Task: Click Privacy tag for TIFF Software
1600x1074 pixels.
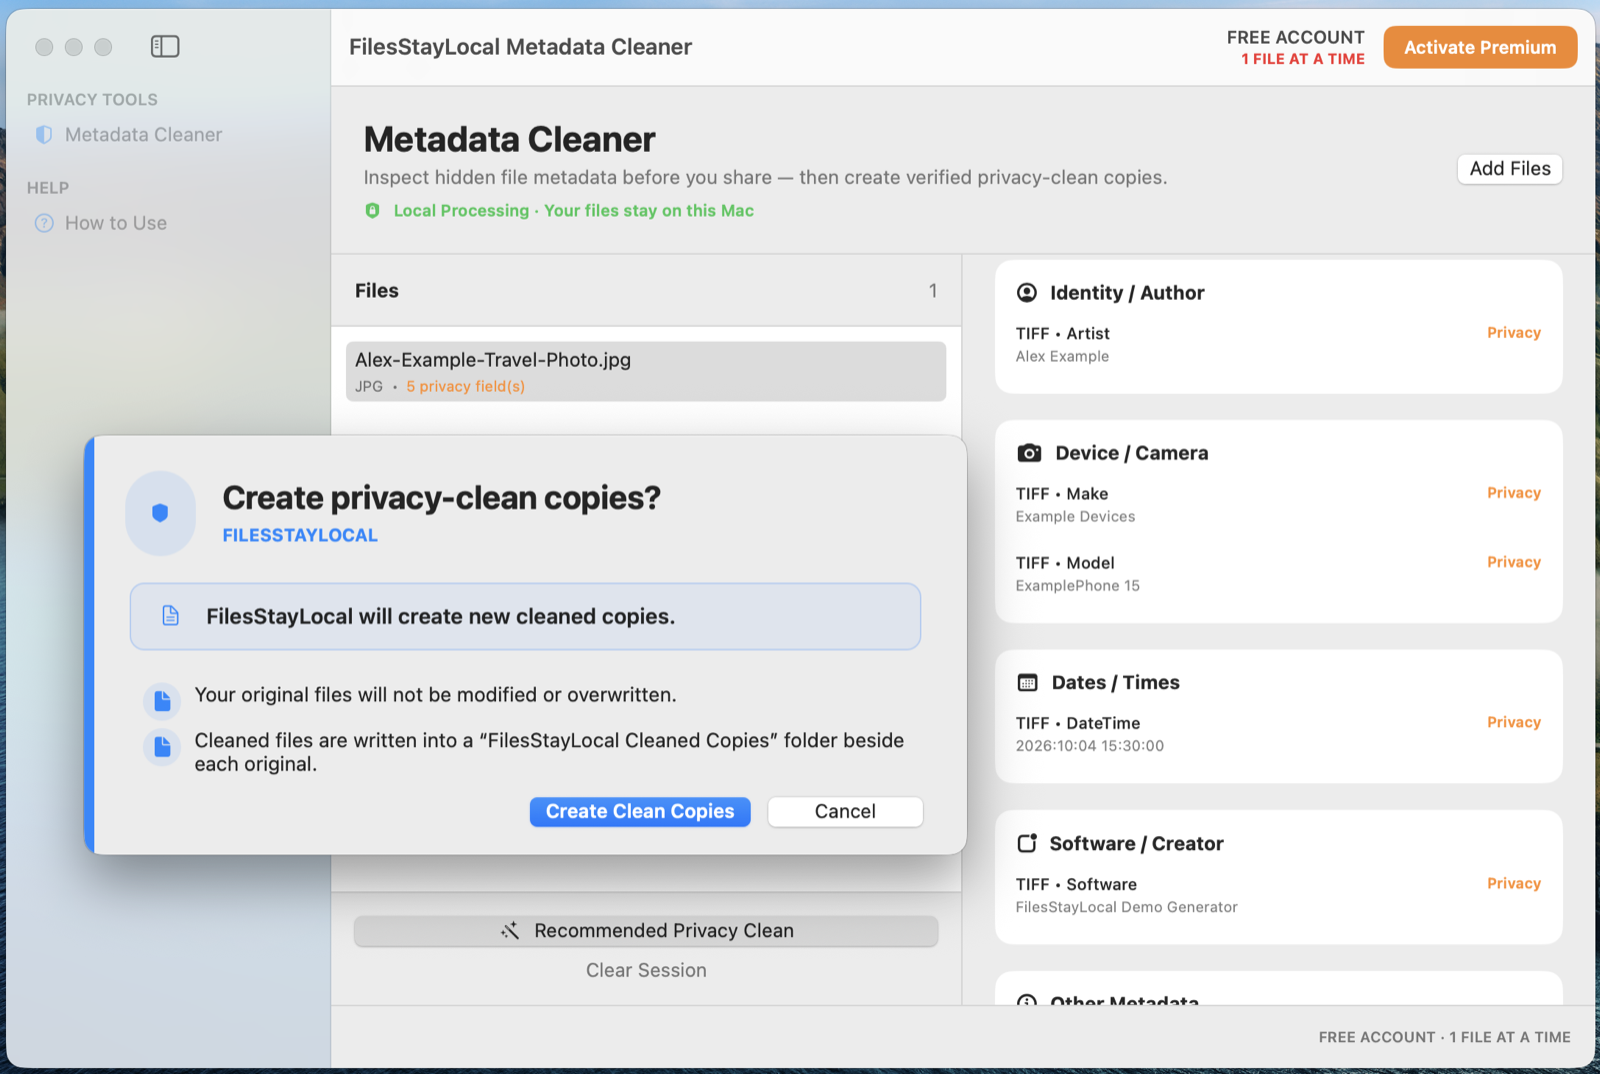Action: click(x=1513, y=883)
